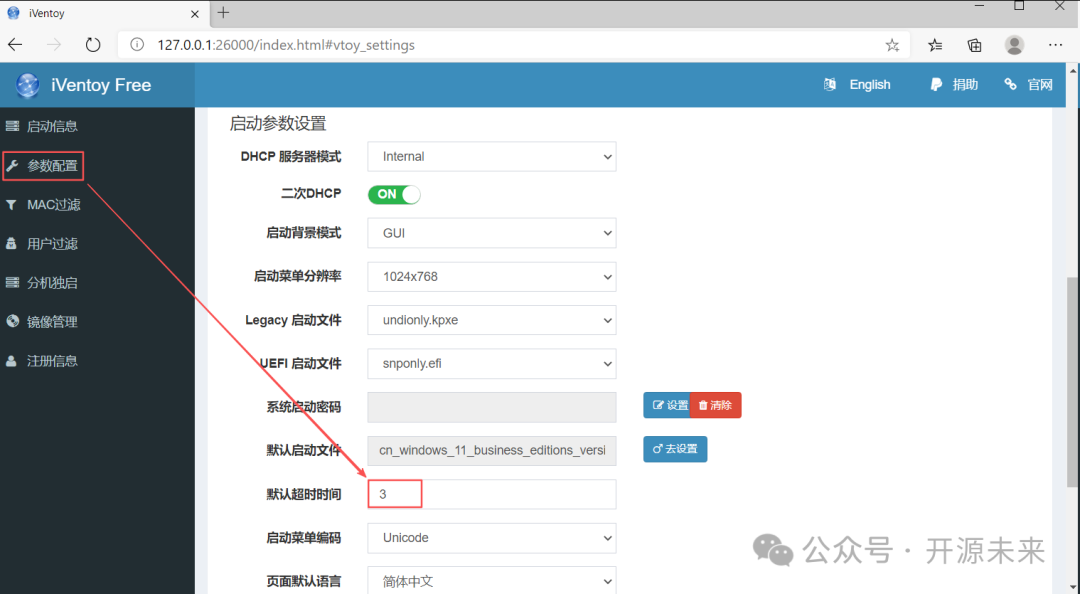Expand the 启动背景模式 GUI dropdown

tap(492, 233)
